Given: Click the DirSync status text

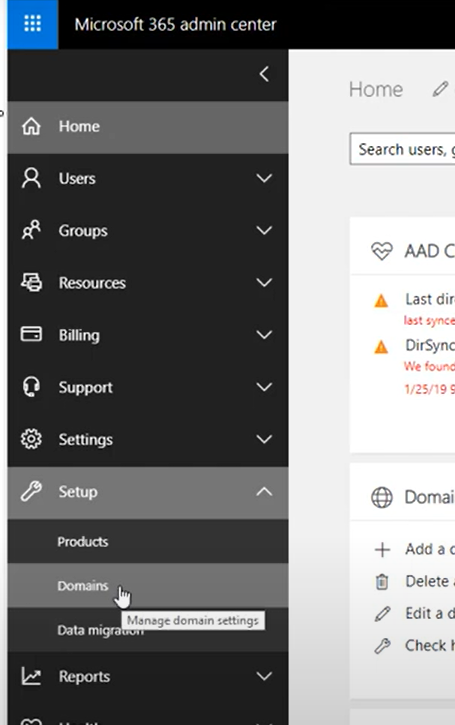Looking at the screenshot, I should point(430,345).
